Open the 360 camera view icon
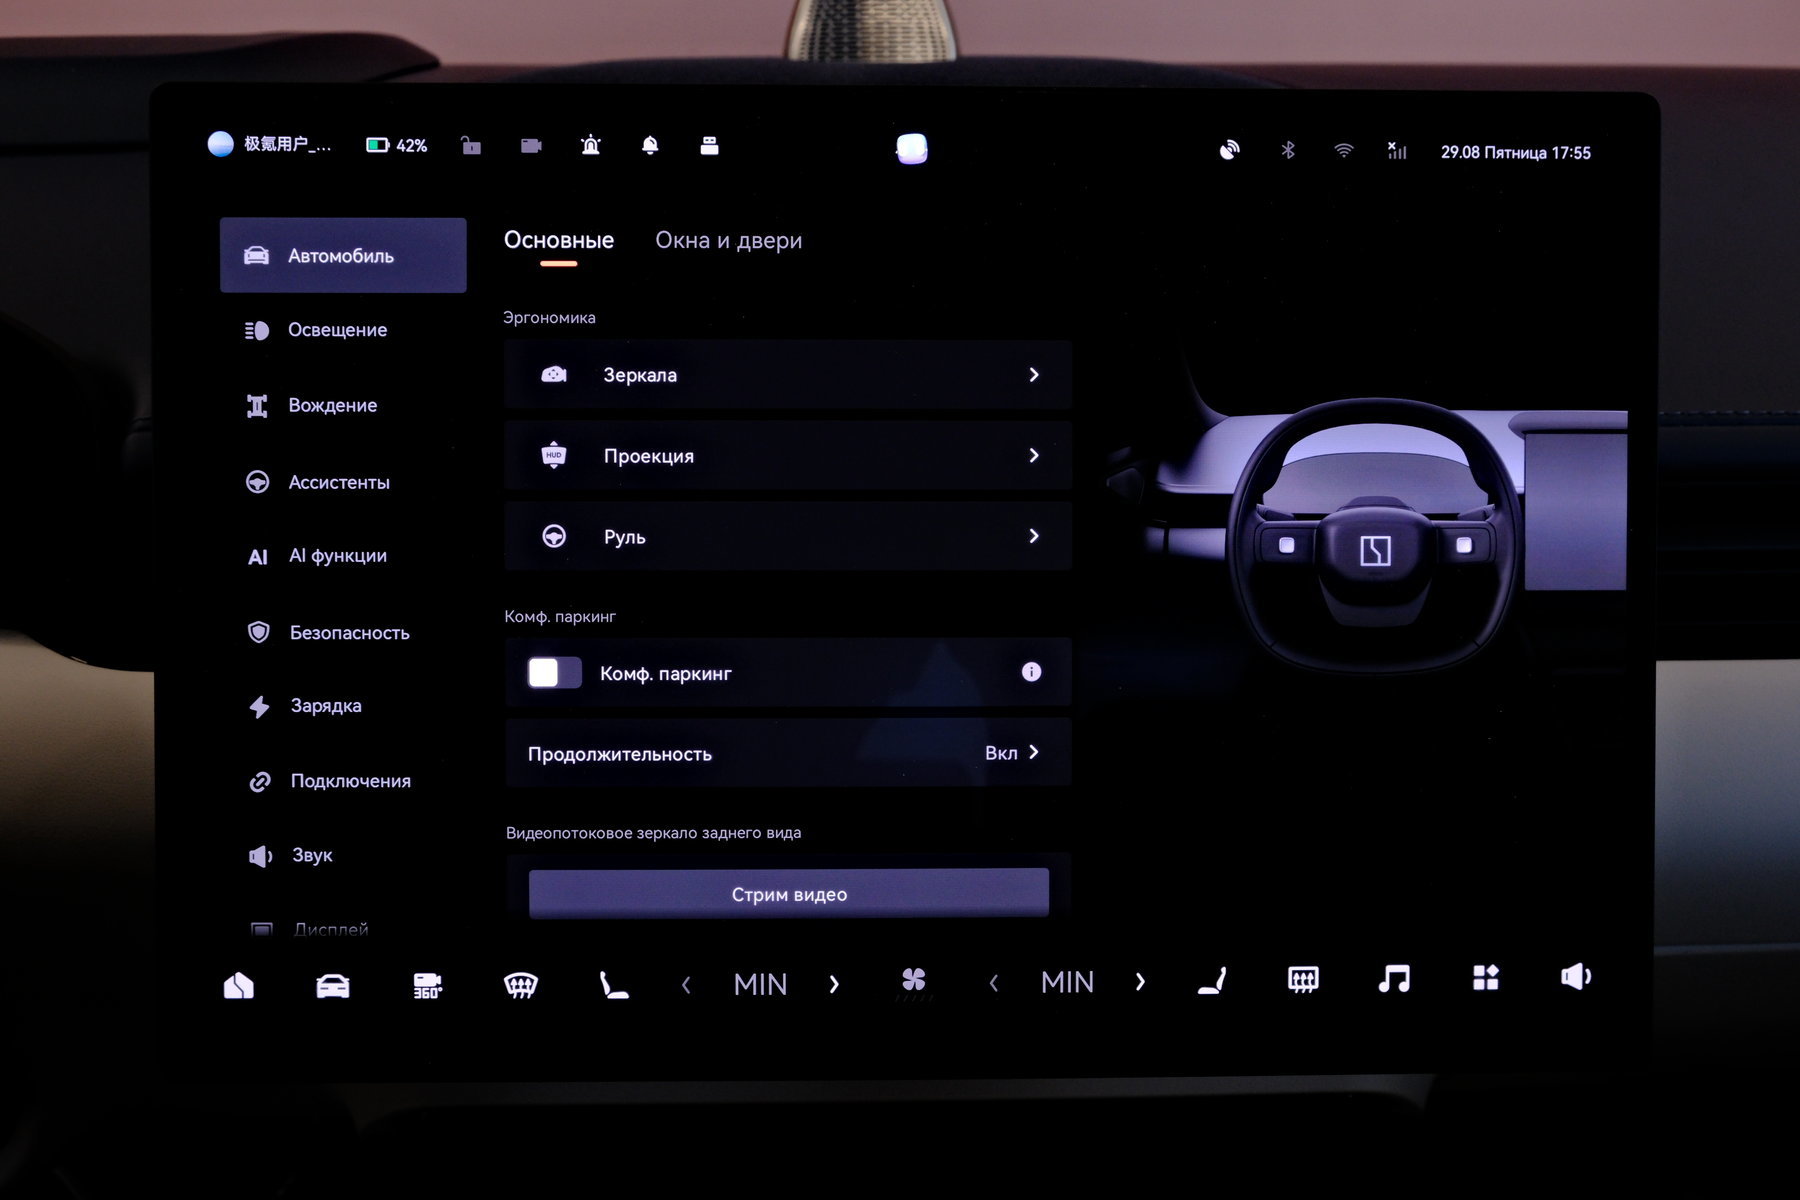The image size is (1800, 1200). [x=427, y=985]
